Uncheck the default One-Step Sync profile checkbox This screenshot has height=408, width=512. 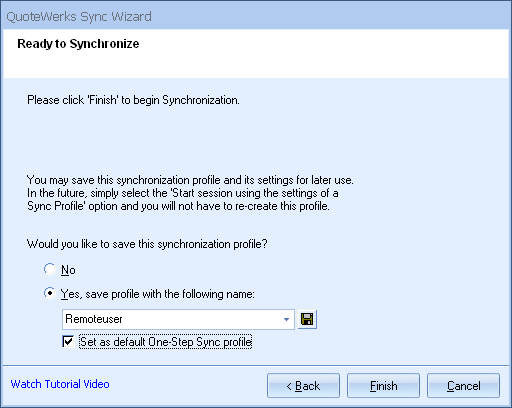(68, 342)
